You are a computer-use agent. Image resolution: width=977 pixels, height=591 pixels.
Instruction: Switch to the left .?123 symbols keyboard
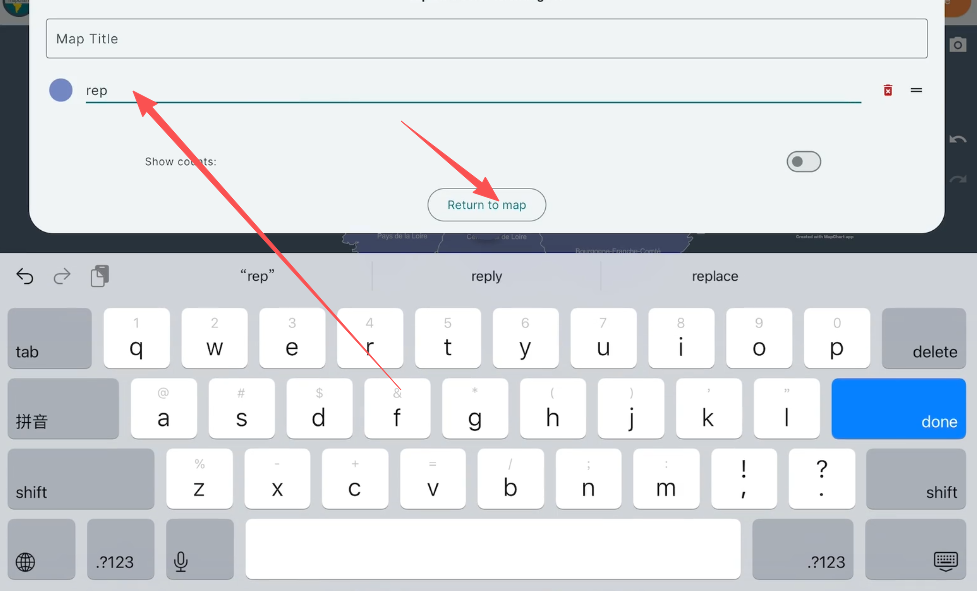pos(120,549)
